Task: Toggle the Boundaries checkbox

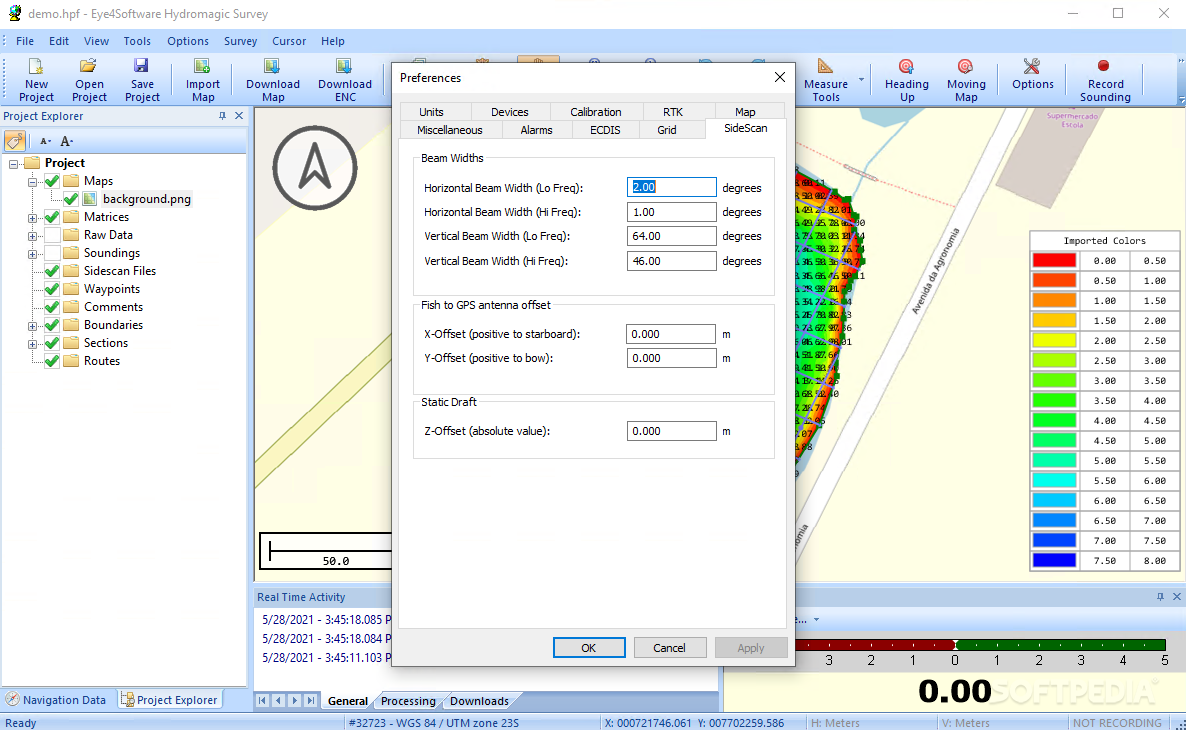Action: coord(52,325)
